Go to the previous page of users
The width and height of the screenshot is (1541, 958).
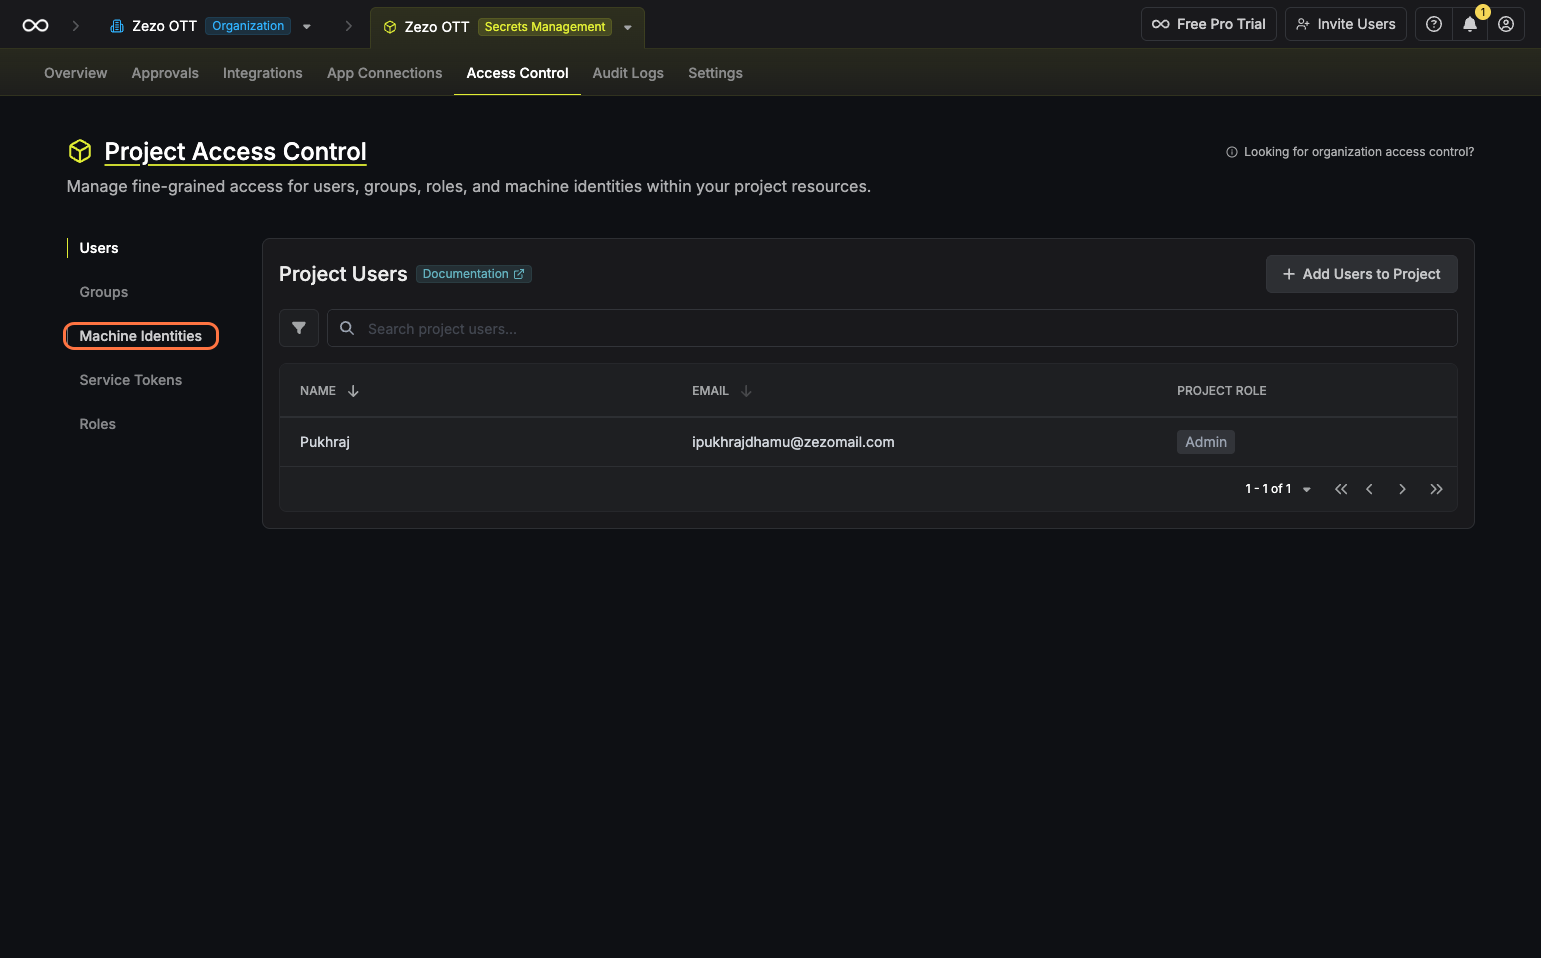1369,489
